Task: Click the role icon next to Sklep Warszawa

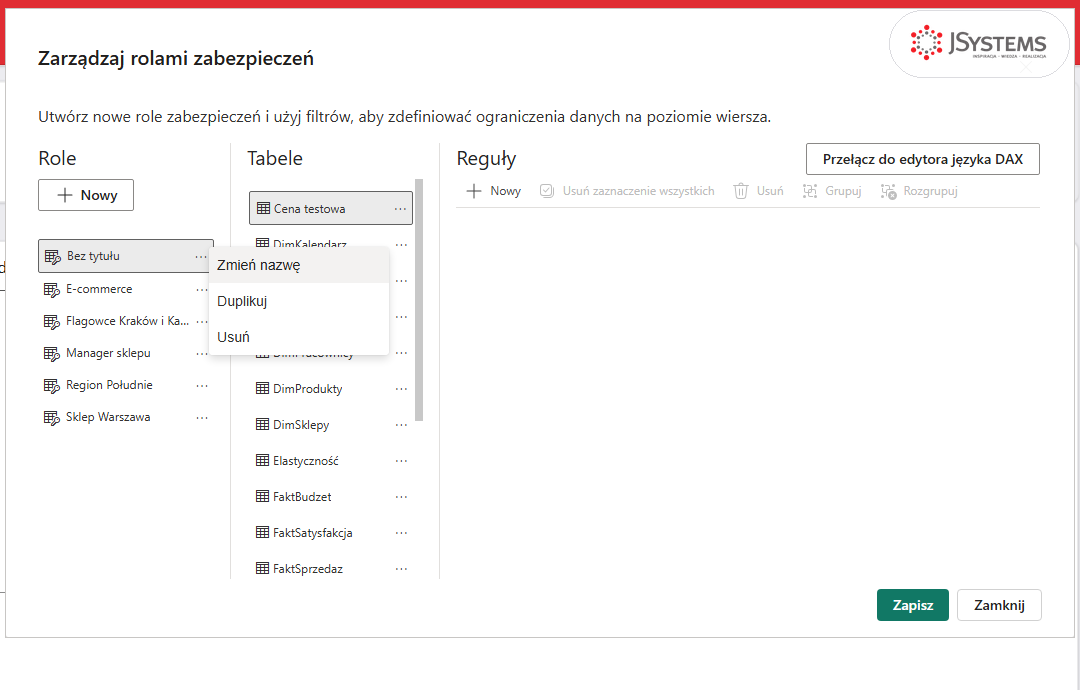Action: tap(52, 418)
